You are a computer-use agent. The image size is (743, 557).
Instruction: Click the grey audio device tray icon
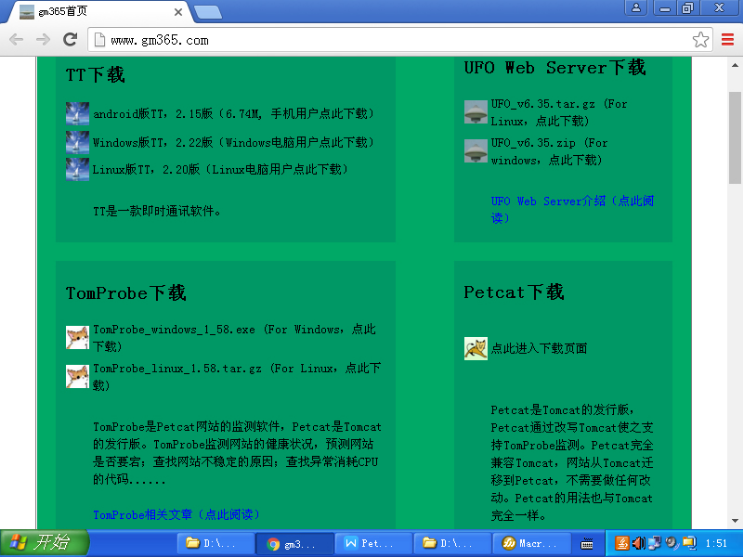click(671, 543)
